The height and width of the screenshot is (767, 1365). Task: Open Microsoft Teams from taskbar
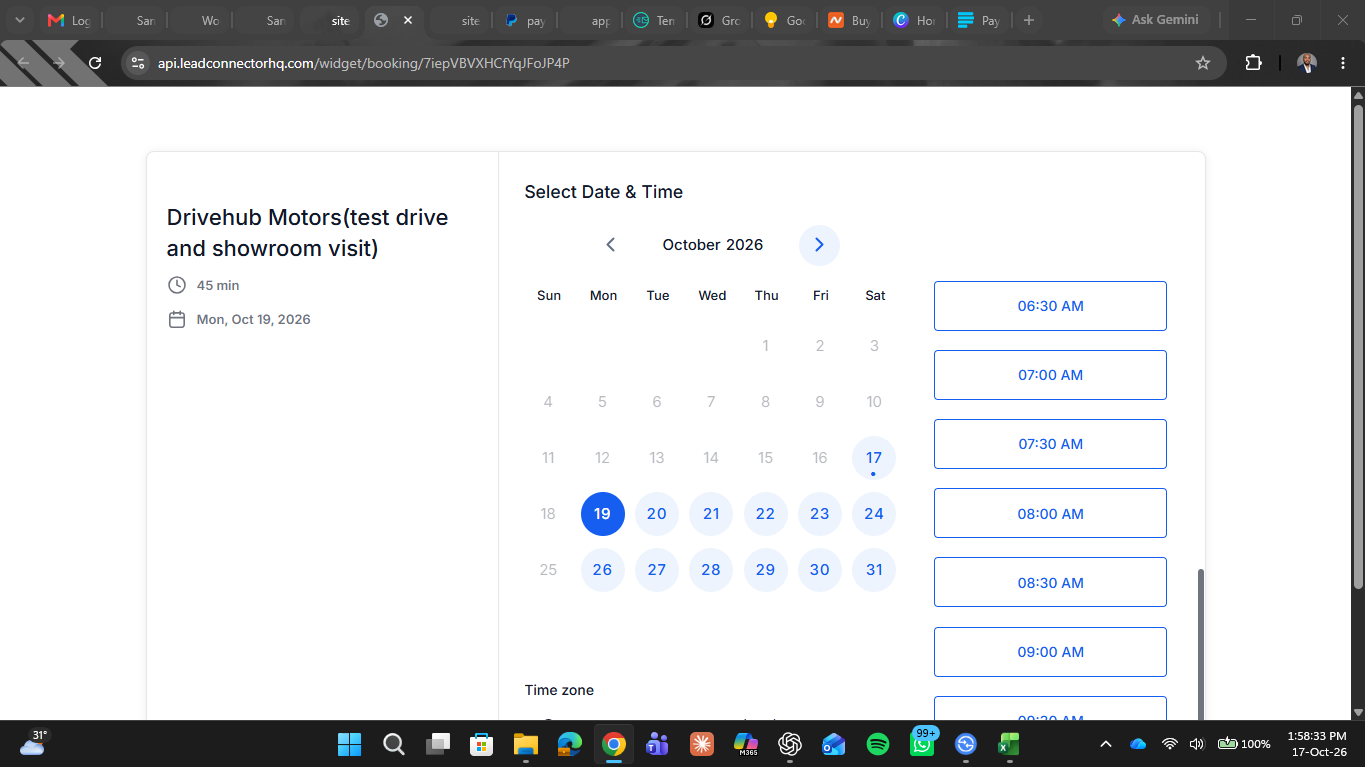(657, 744)
